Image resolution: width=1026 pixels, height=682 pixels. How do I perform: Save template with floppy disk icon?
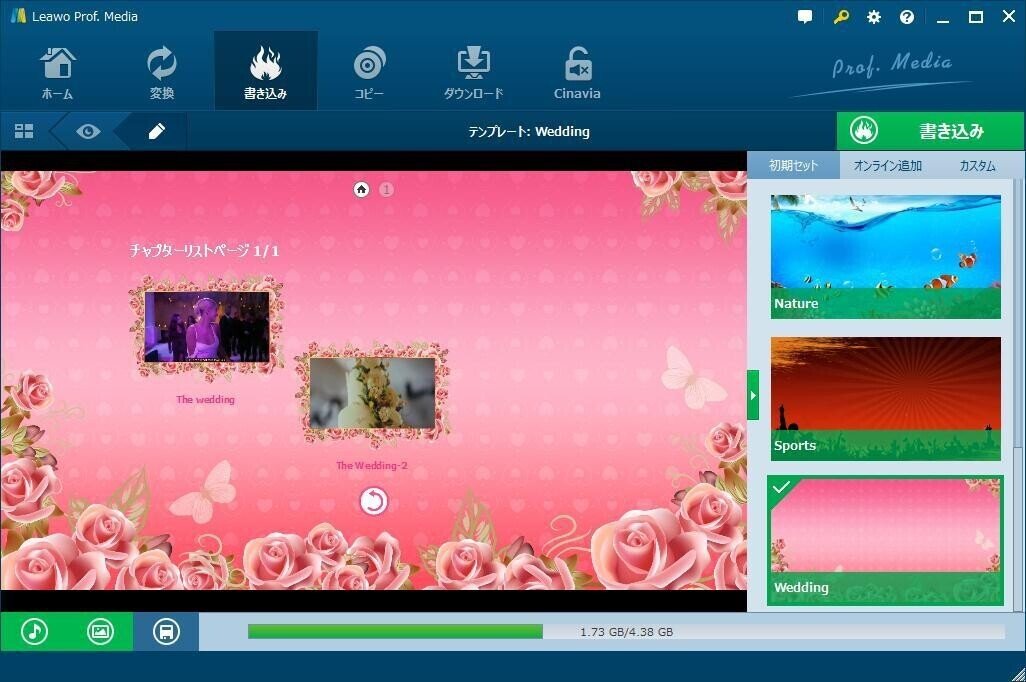166,632
